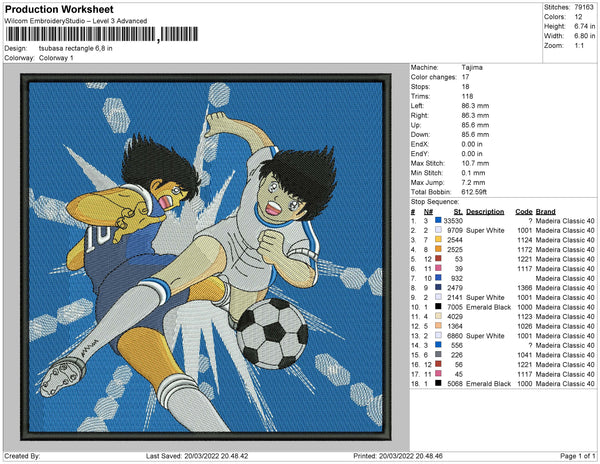Click the Production Worksheet title
Screen dimensions: 600x464
59,10
